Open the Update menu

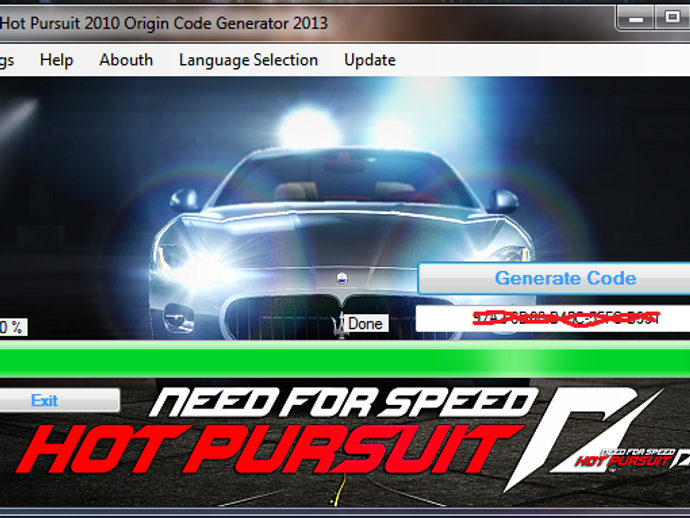click(370, 60)
